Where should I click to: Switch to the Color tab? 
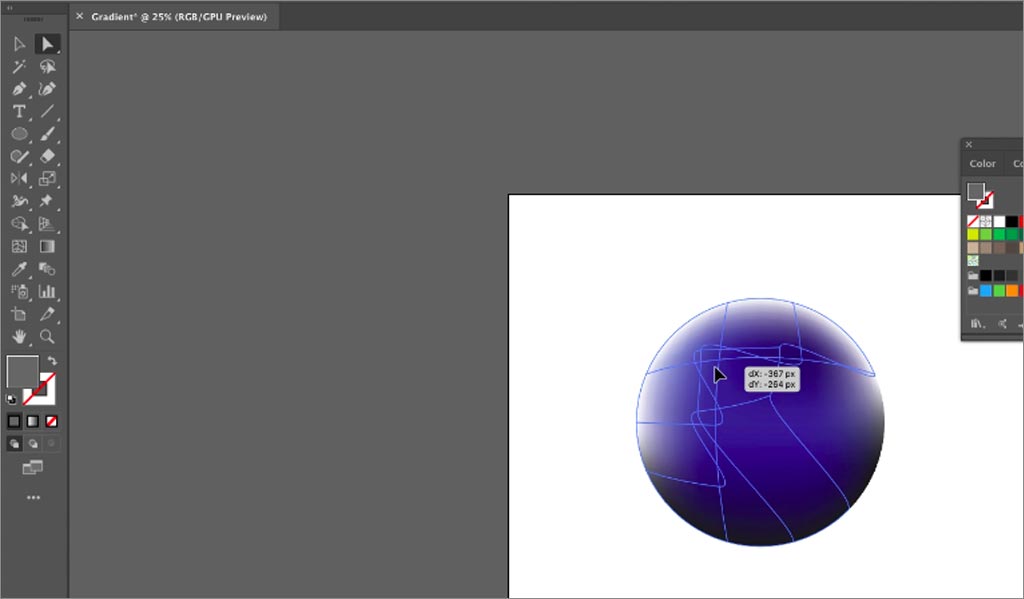(x=981, y=163)
